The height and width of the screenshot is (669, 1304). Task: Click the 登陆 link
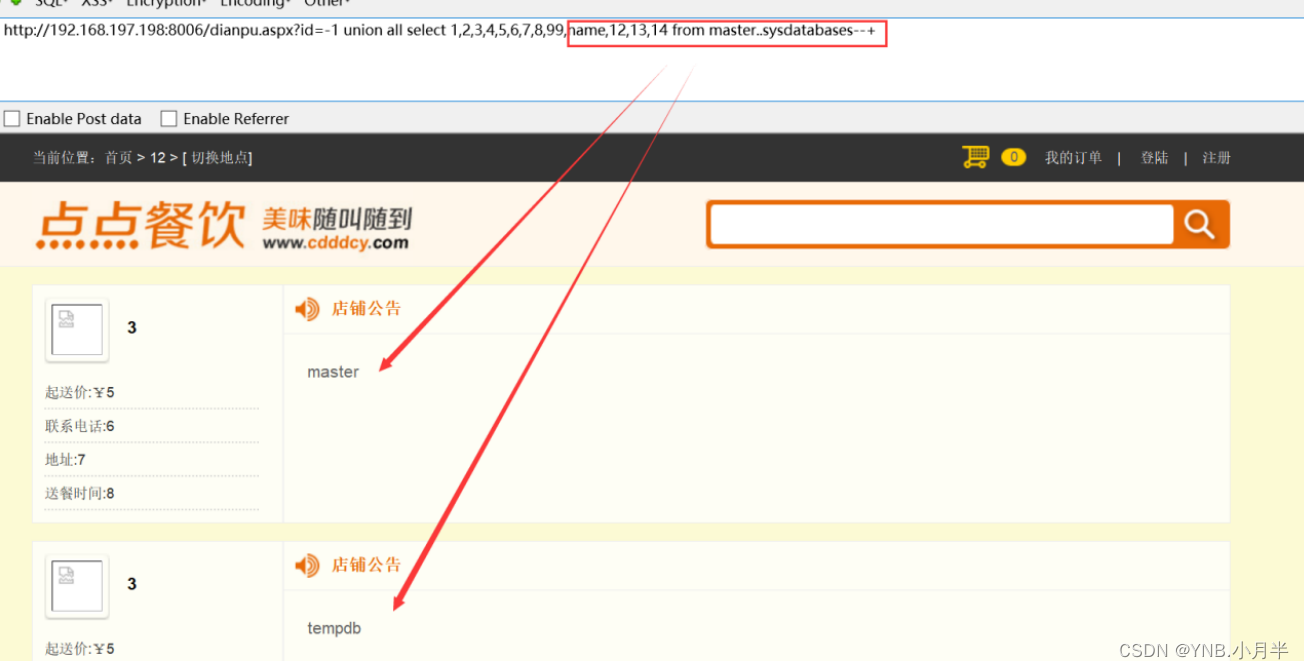1154,158
